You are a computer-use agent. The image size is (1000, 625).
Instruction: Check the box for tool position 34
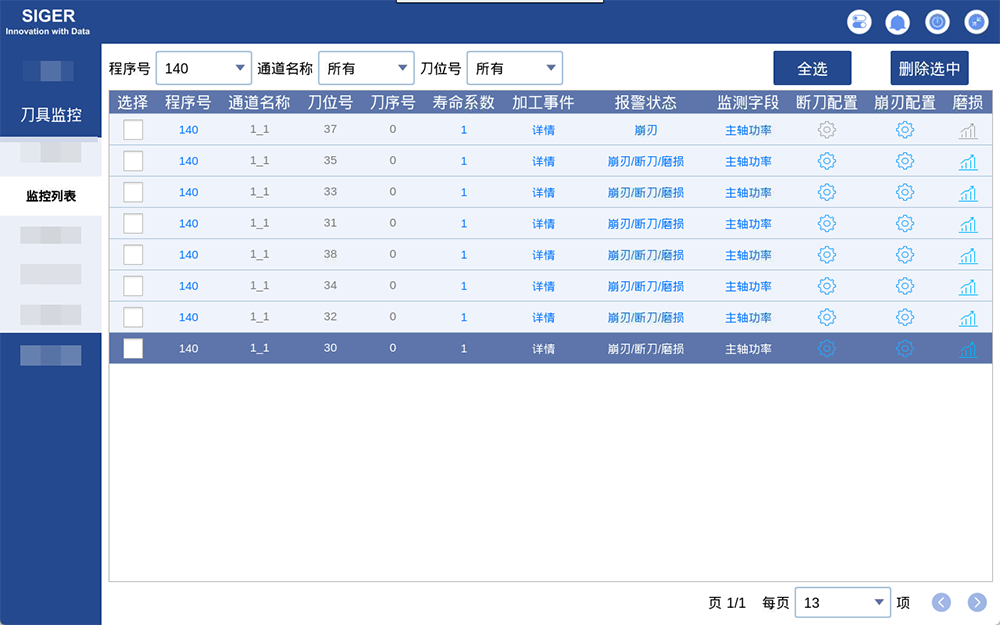pos(133,286)
